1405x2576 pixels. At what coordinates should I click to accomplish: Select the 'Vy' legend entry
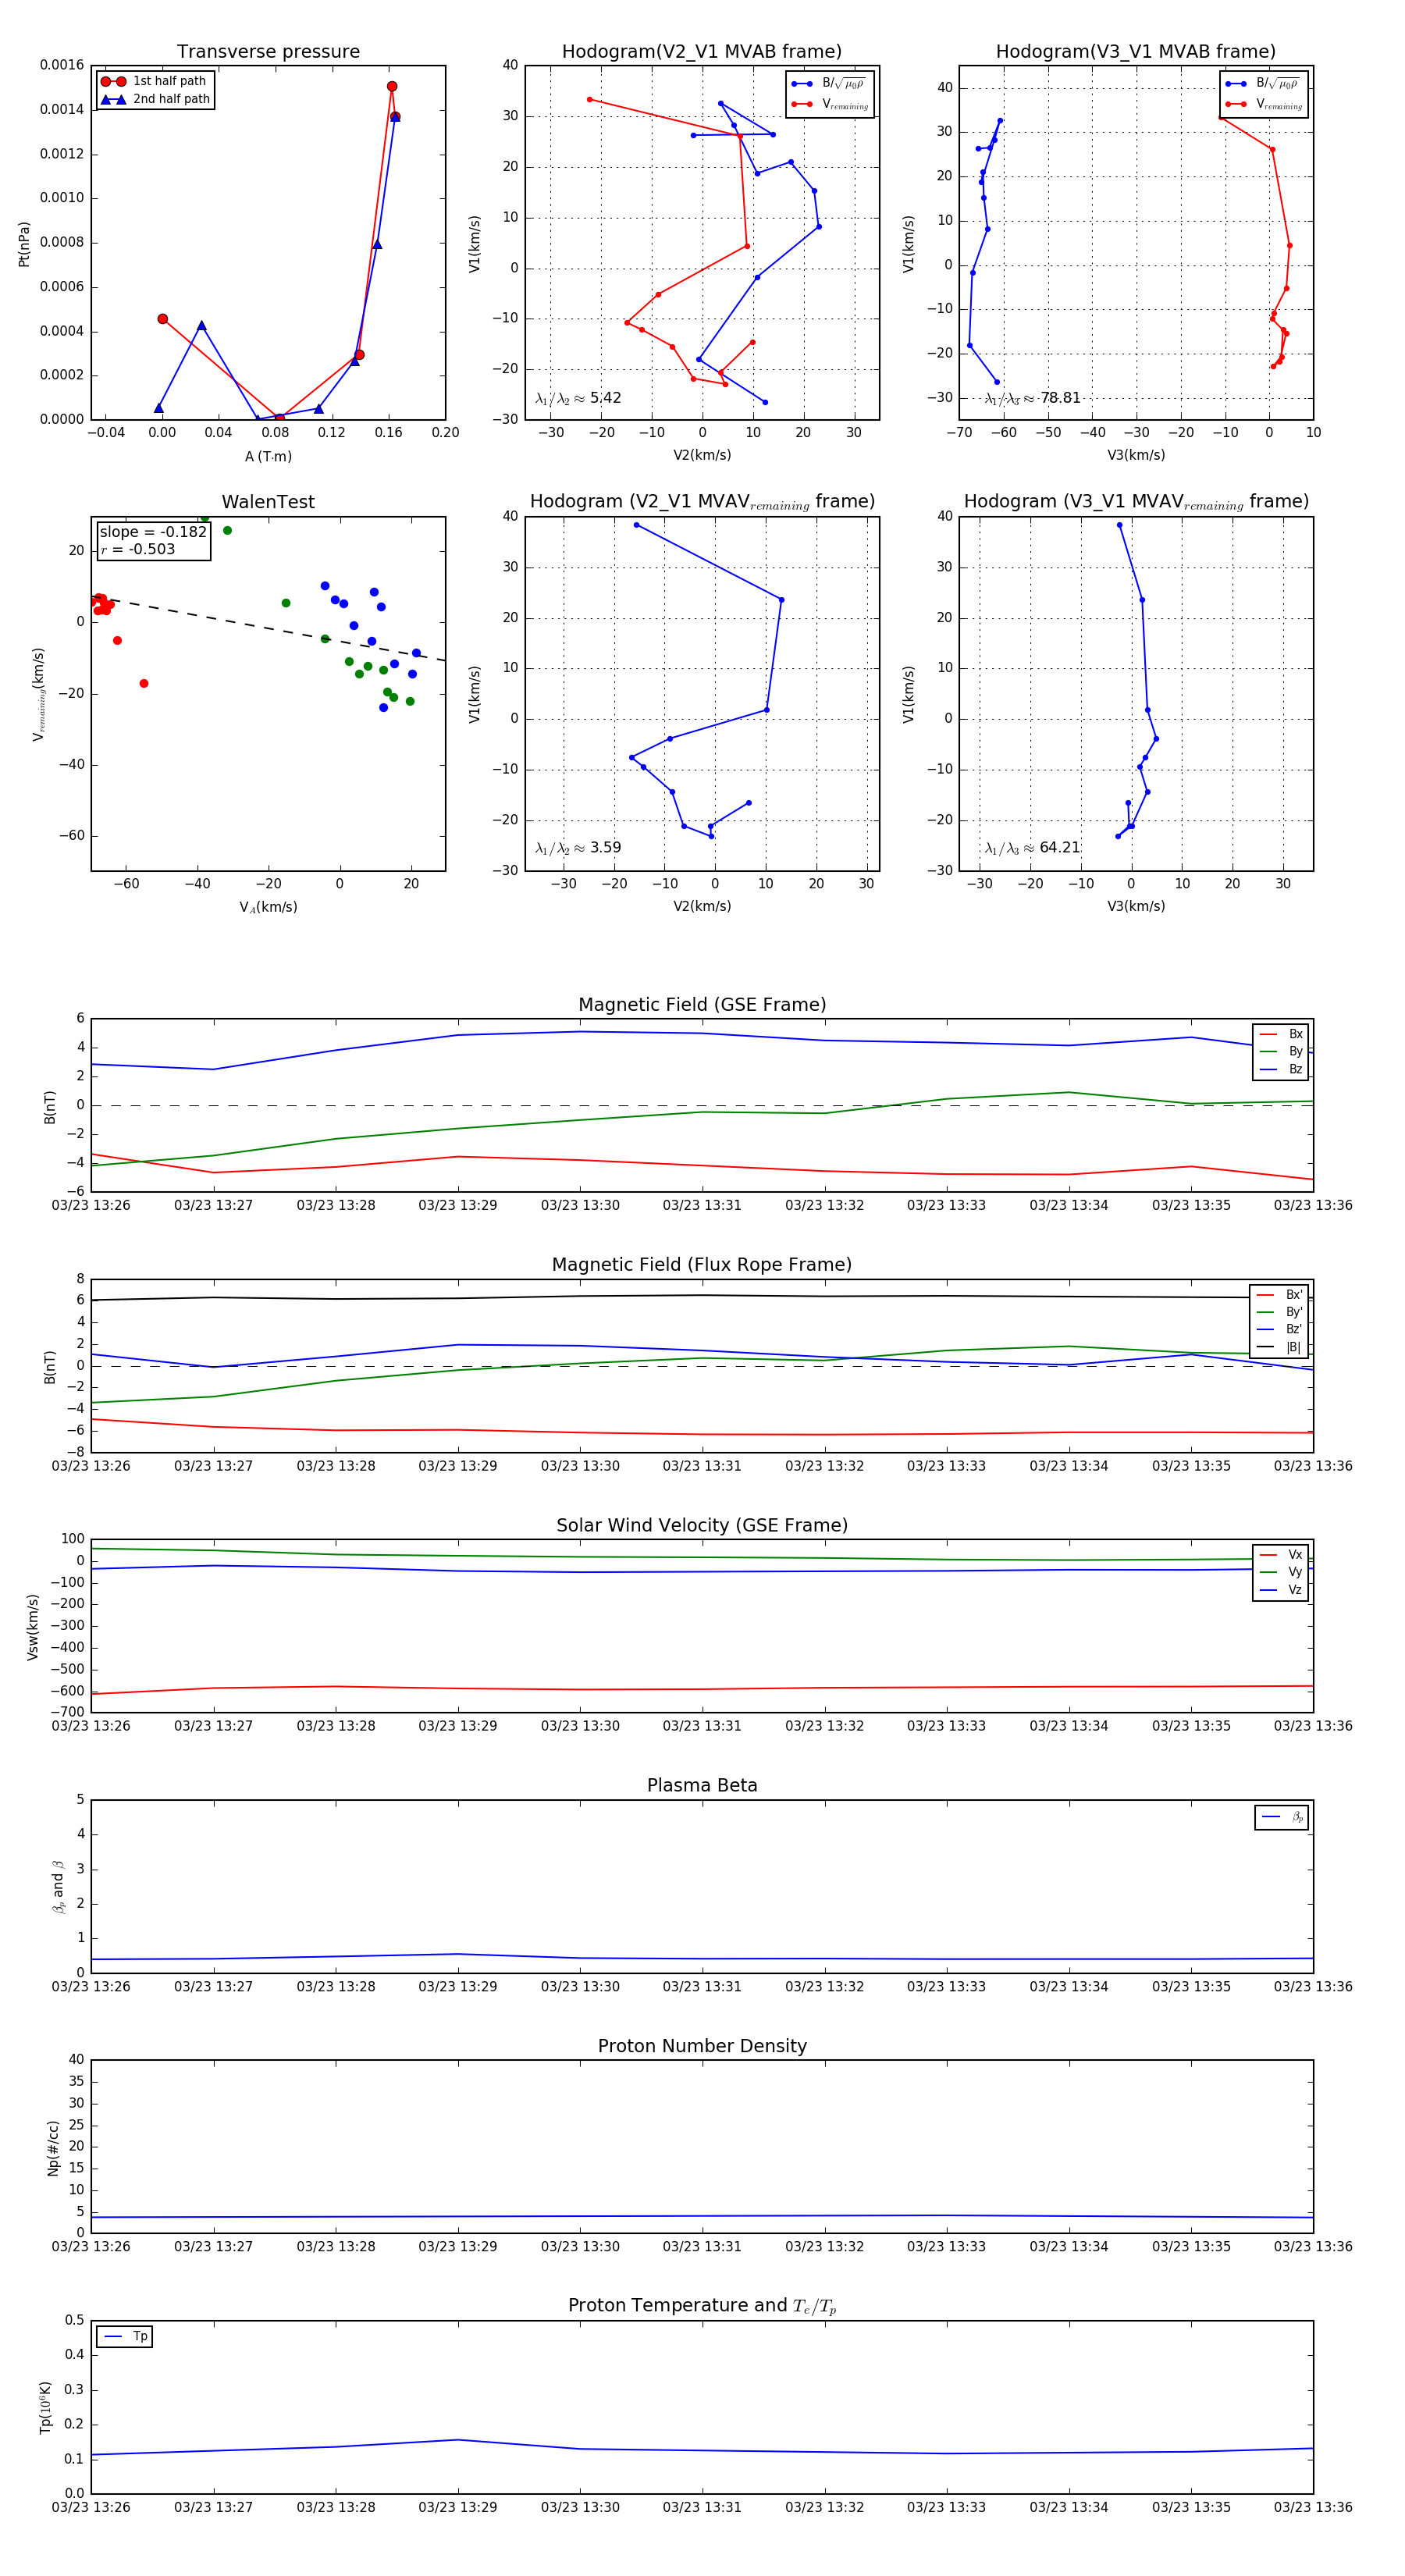1281,1573
